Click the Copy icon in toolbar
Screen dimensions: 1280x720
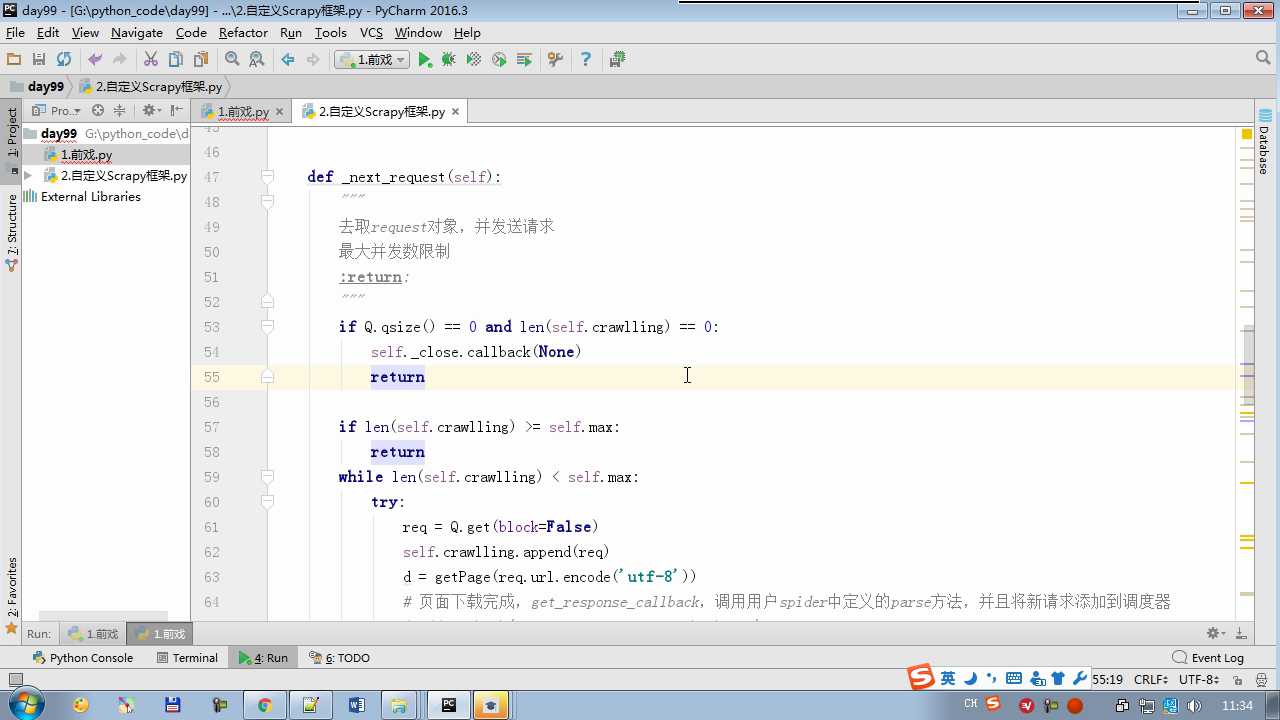click(x=176, y=60)
